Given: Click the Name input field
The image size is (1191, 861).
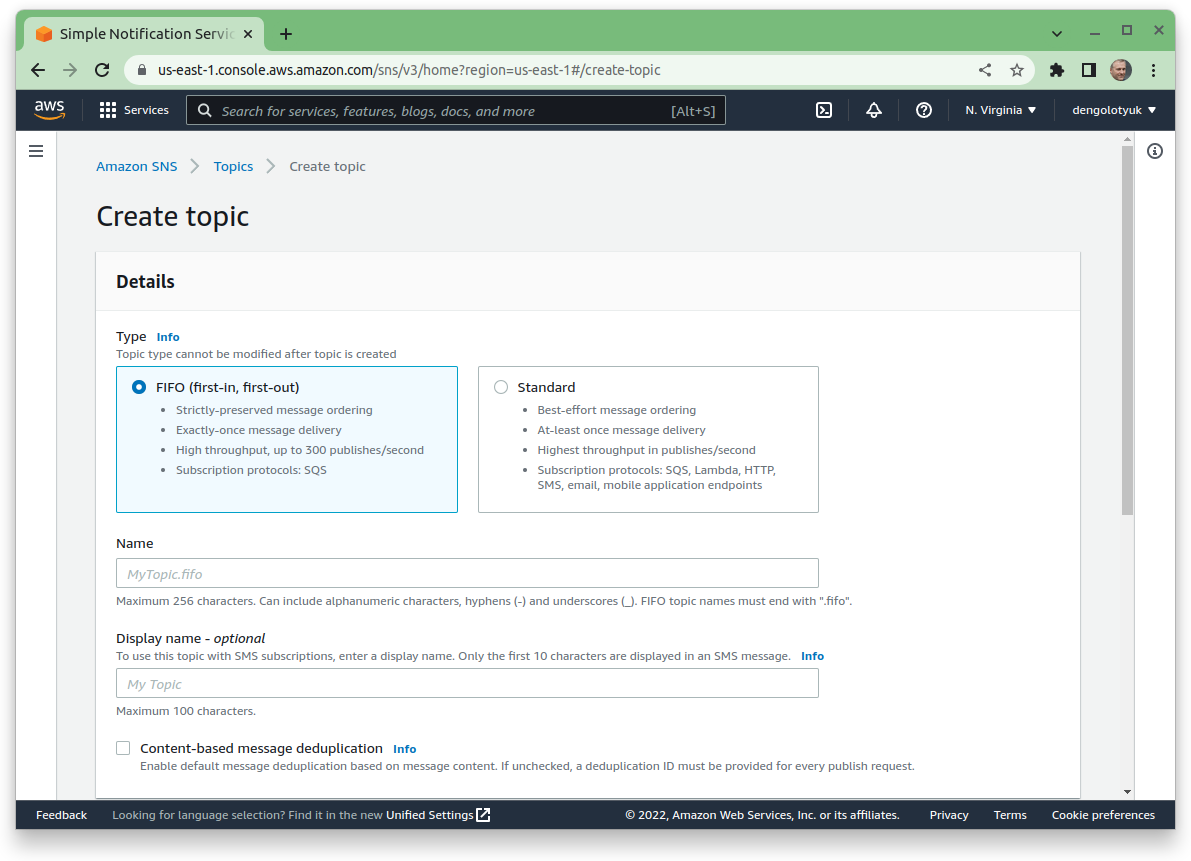Looking at the screenshot, I should click(x=467, y=573).
